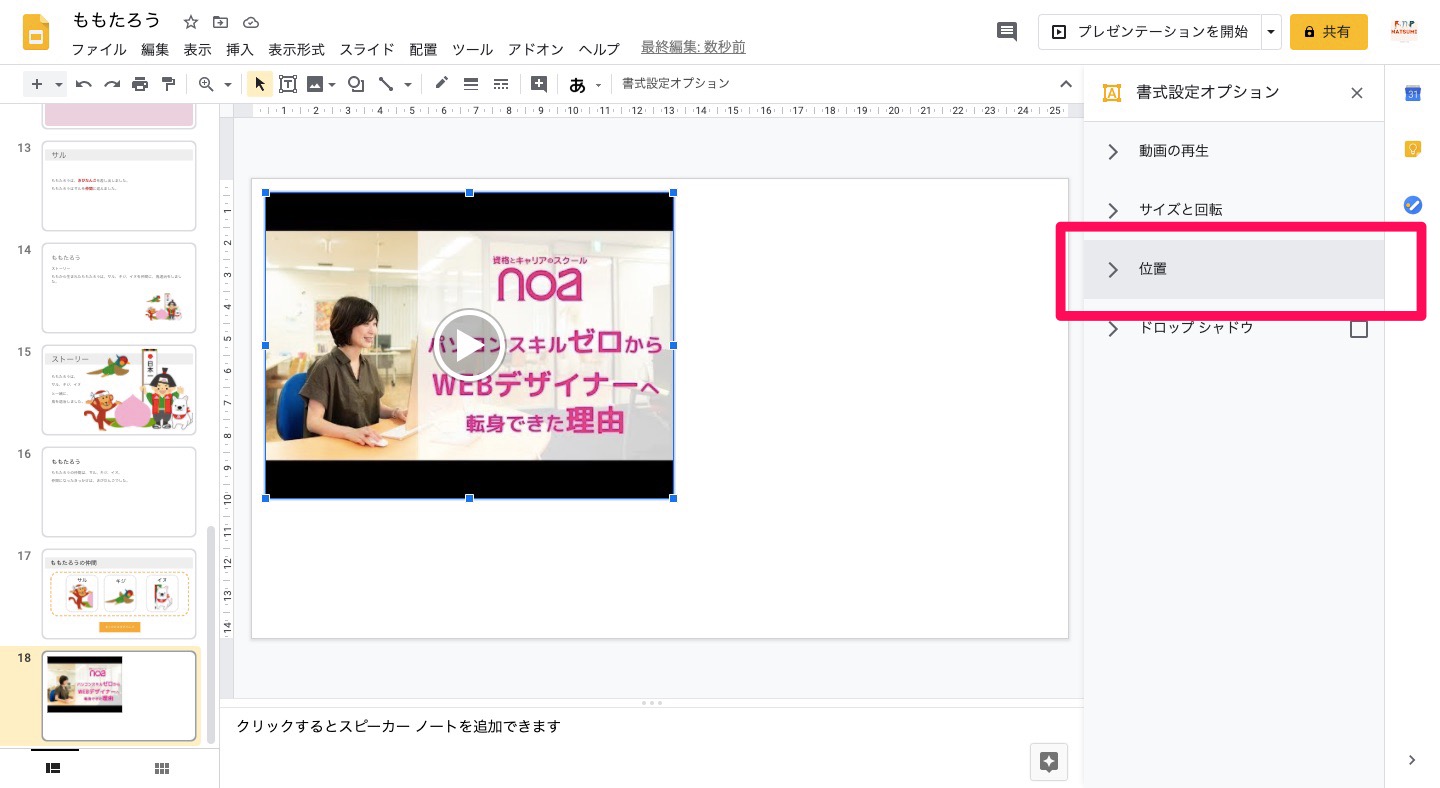
Task: Open the ヘルプ menu
Action: click(599, 49)
